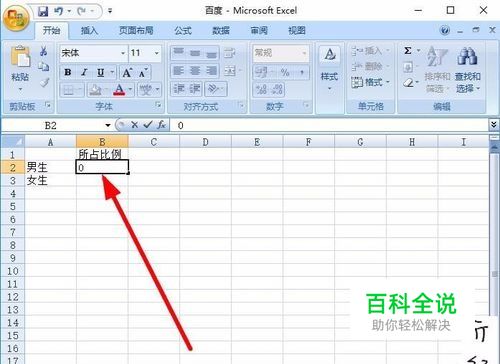This screenshot has width=500, height=364.
Task: Open the 视图 tab
Action: (x=296, y=31)
